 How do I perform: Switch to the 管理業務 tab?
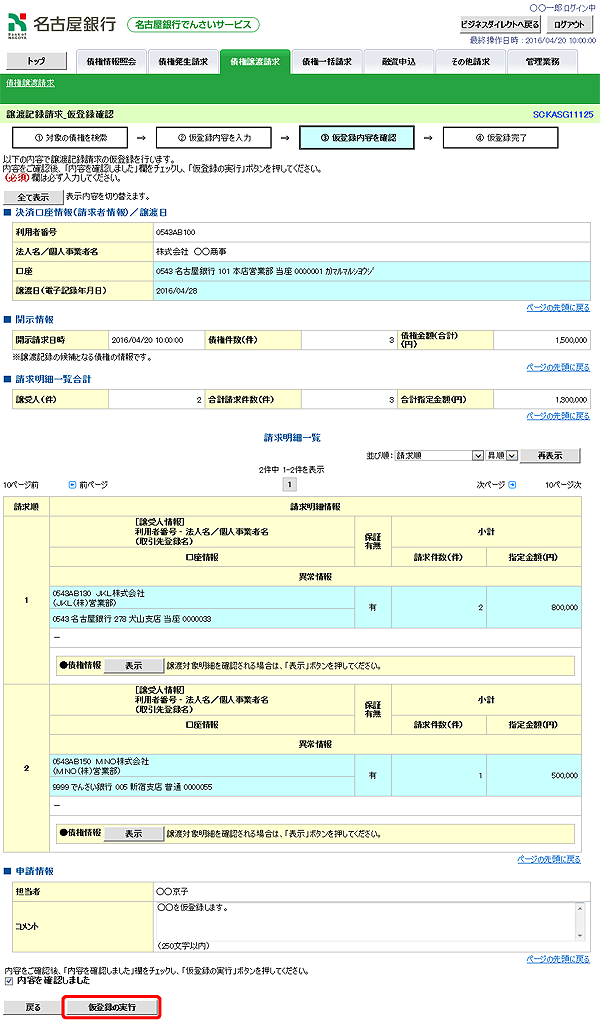coord(543,61)
